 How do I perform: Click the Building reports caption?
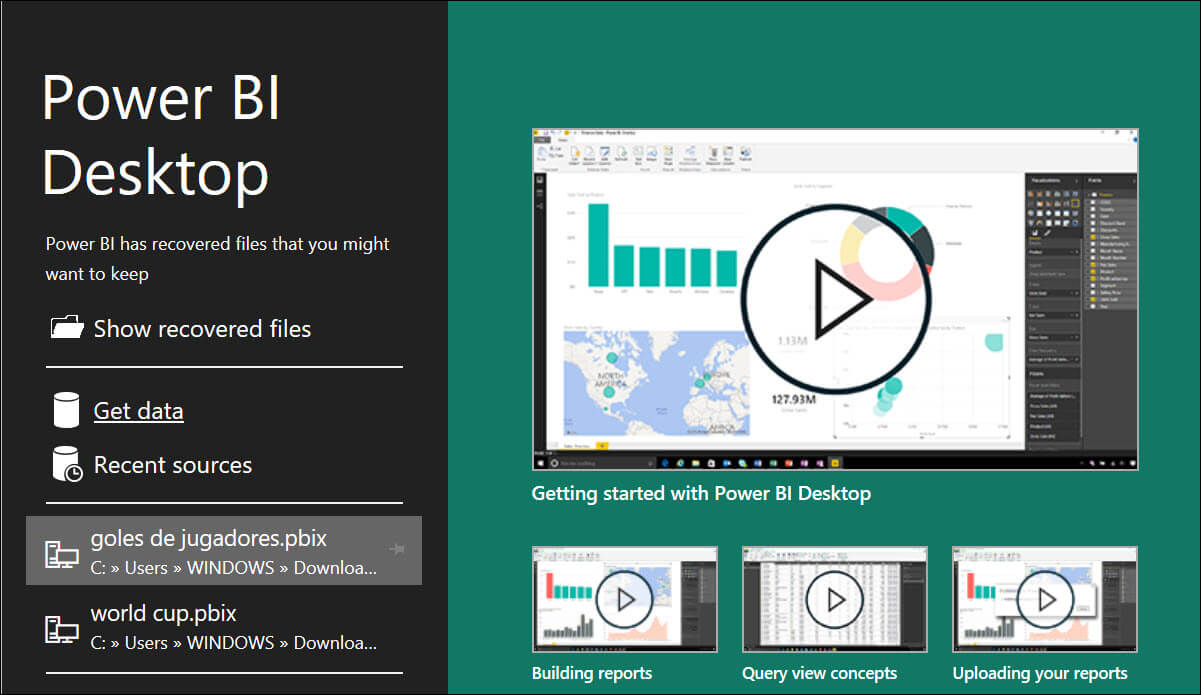(592, 673)
